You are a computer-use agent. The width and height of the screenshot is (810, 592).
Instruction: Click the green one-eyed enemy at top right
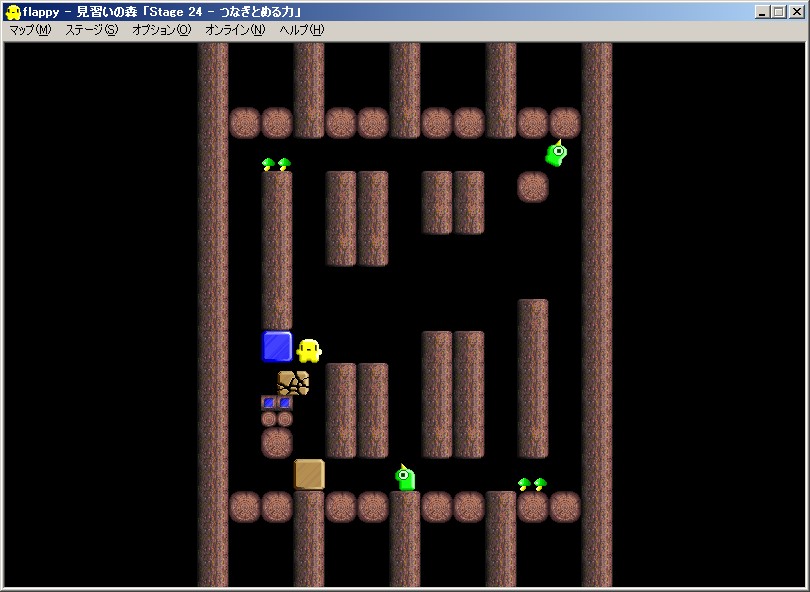click(x=556, y=153)
